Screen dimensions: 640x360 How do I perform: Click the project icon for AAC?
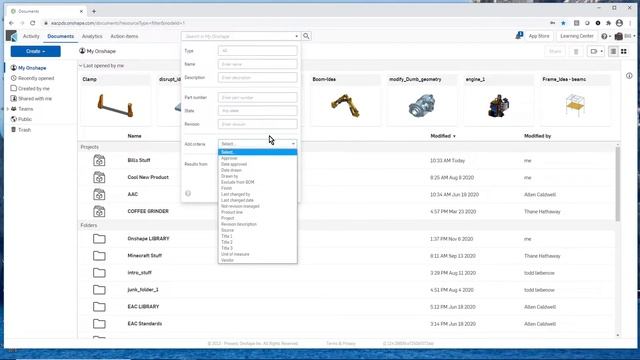pos(99,194)
